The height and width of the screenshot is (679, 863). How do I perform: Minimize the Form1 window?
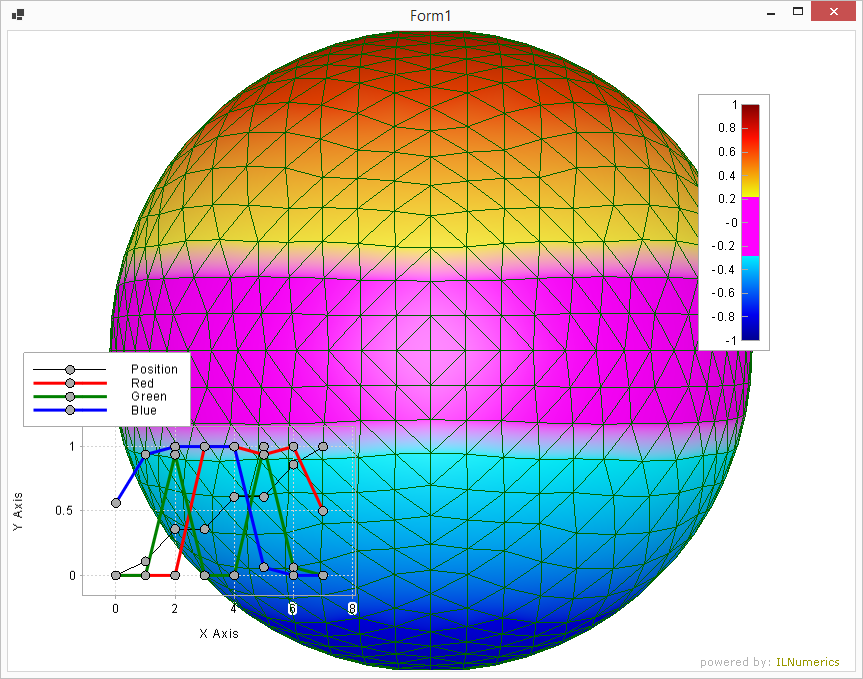771,12
